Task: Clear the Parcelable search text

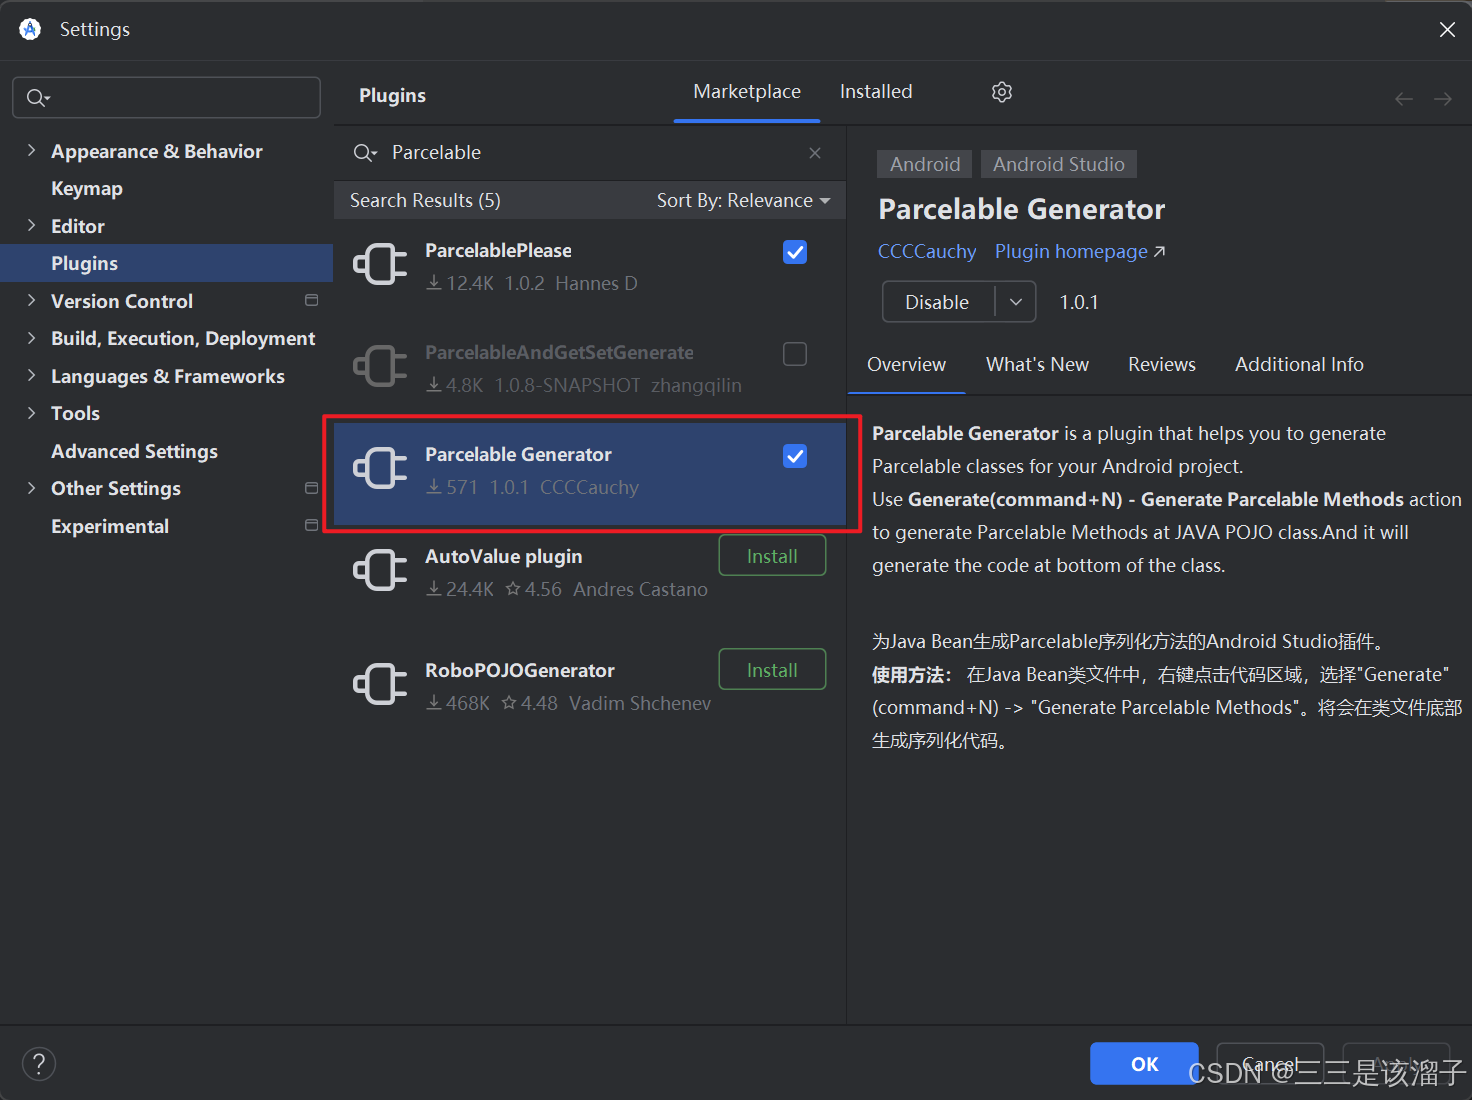Action: tap(815, 153)
